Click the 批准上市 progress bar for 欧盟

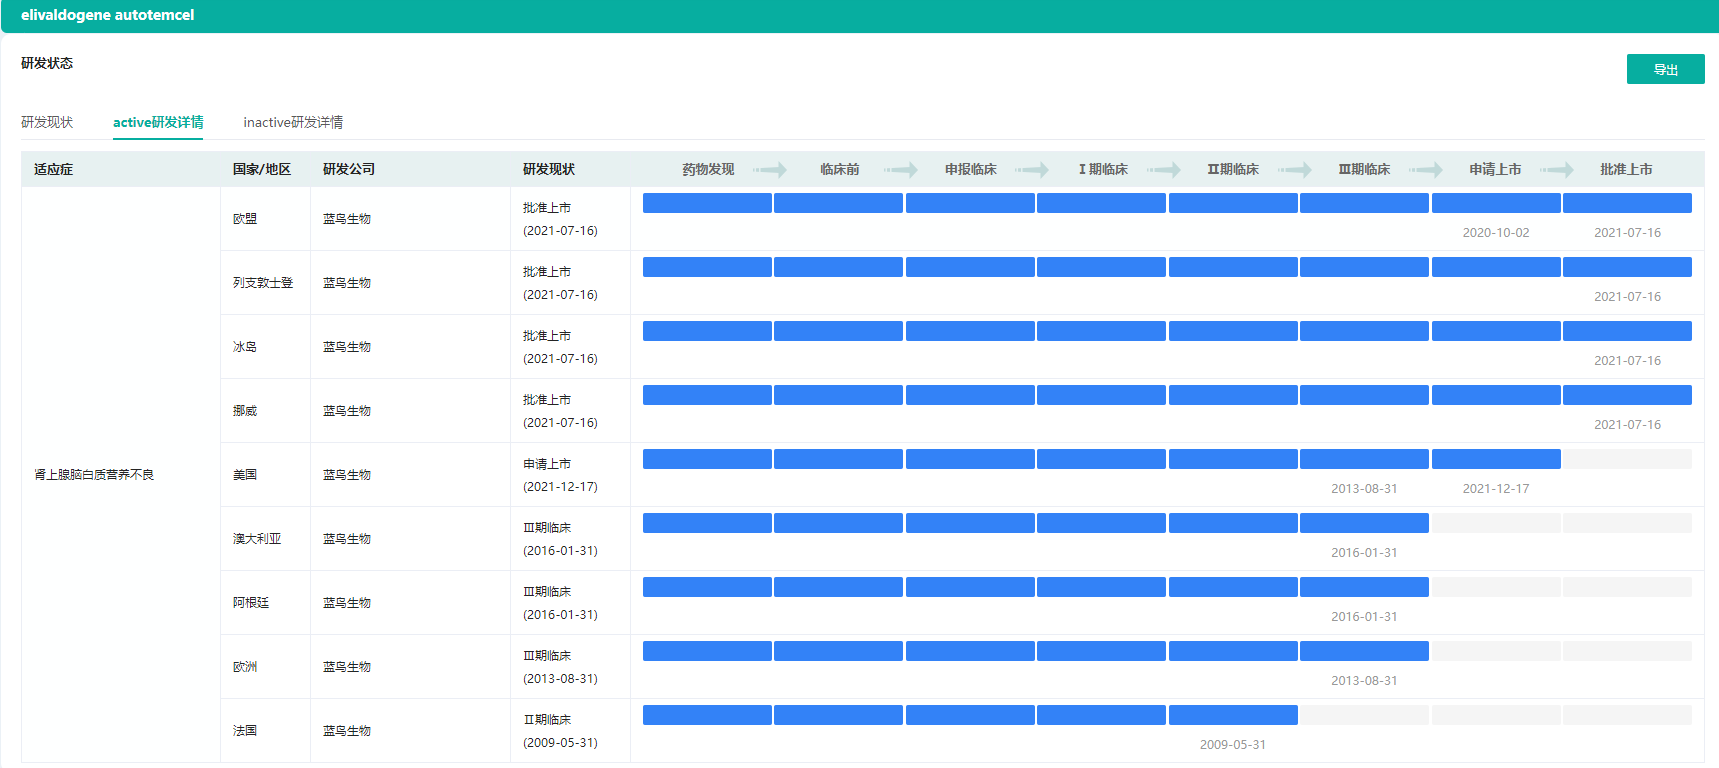point(1627,204)
